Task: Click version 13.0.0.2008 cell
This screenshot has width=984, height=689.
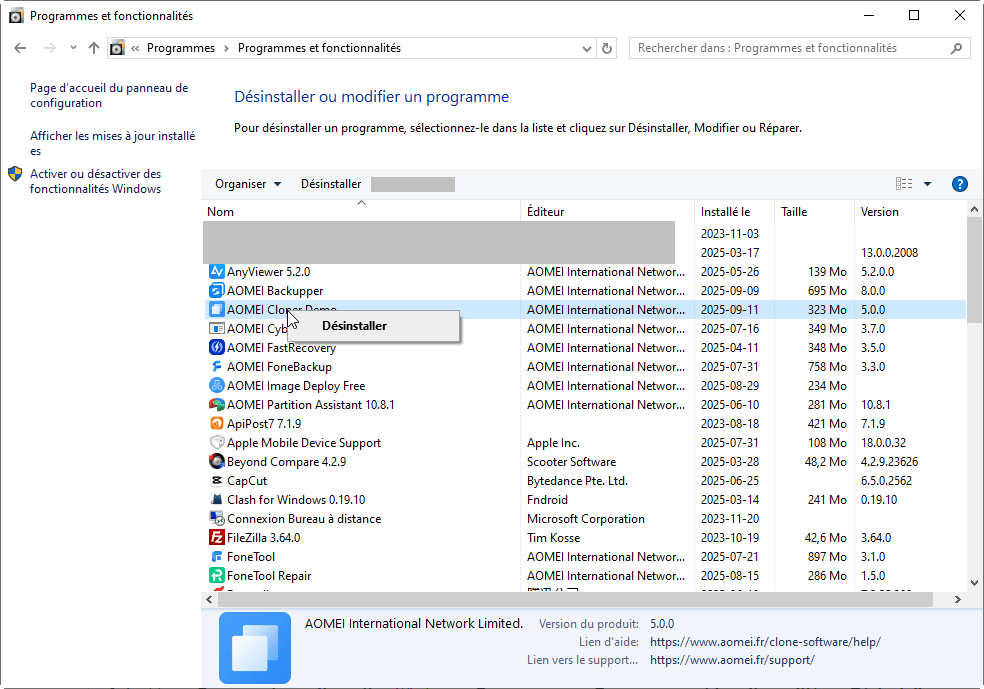Action: coord(889,253)
